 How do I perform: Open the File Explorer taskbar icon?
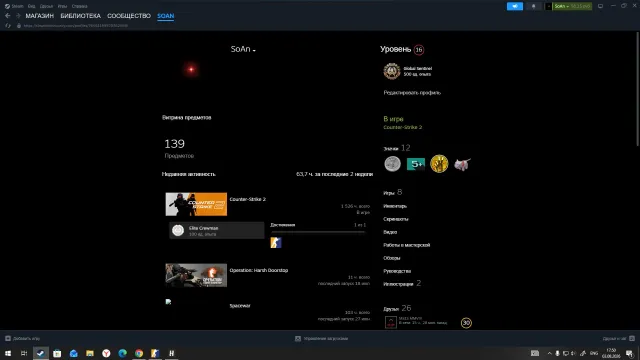90,353
